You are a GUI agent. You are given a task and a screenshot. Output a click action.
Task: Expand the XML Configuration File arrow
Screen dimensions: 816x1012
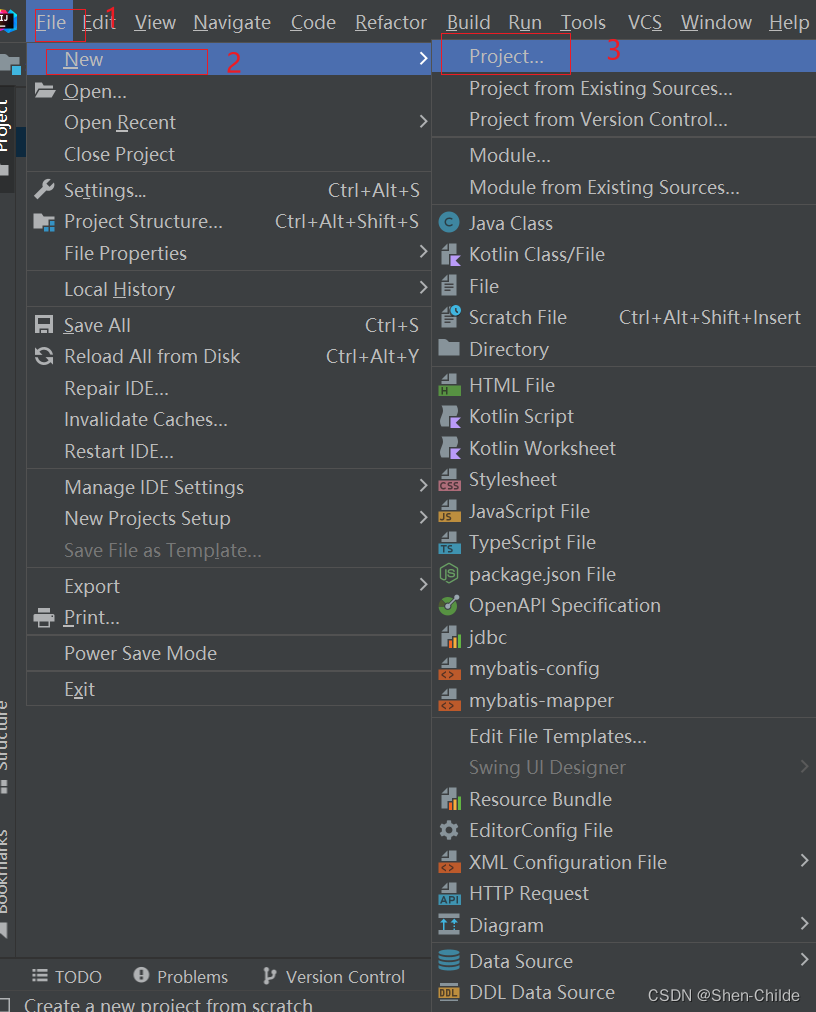pos(804,860)
